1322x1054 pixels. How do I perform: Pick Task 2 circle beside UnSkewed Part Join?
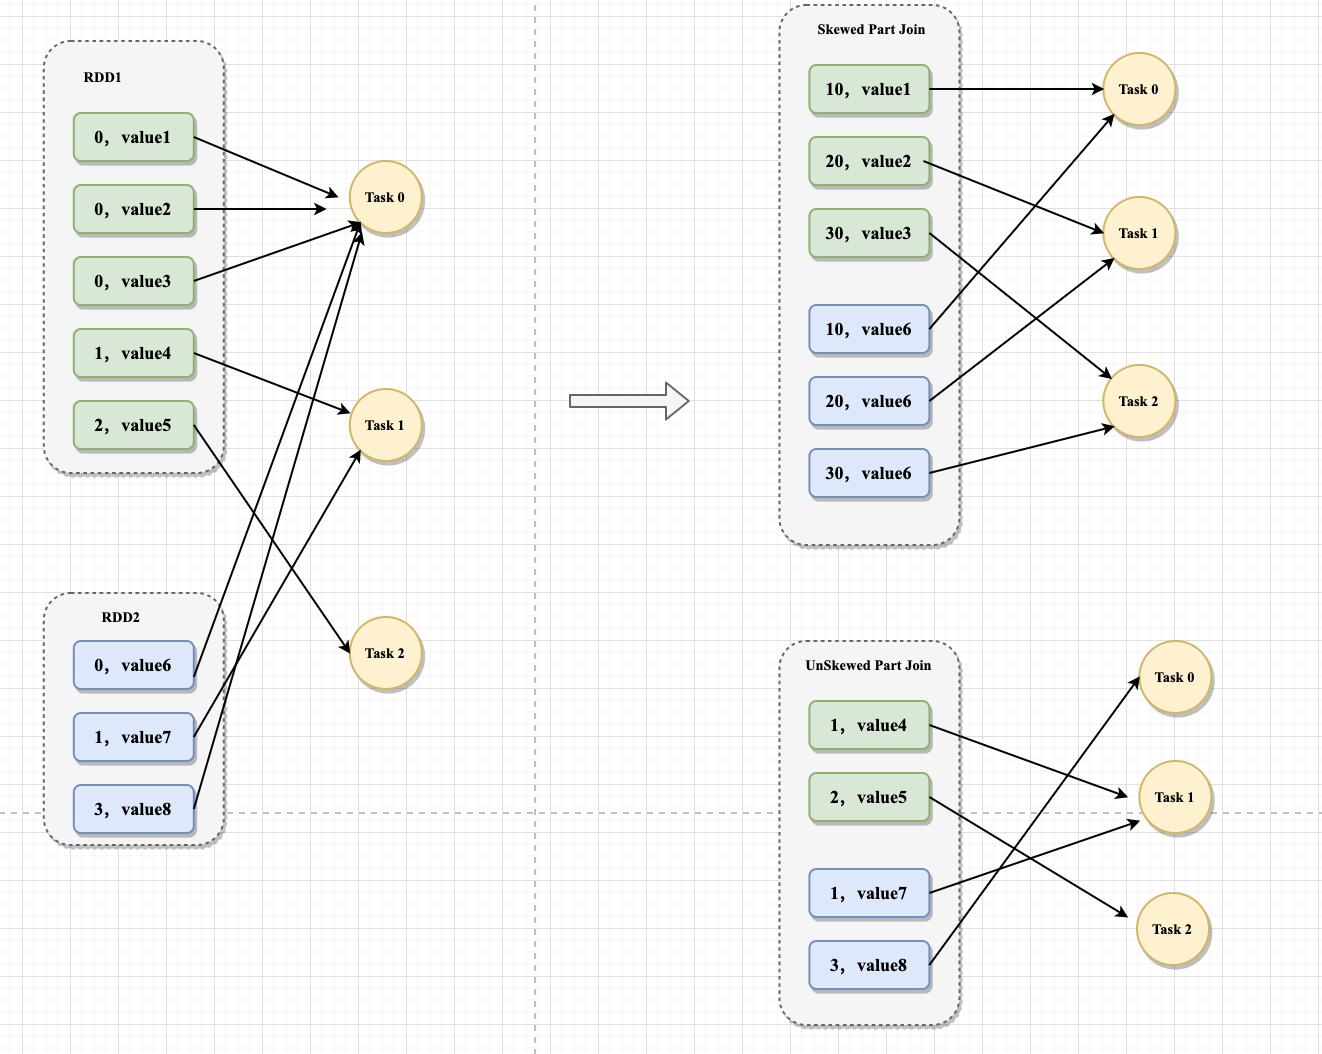[x=1172, y=929]
